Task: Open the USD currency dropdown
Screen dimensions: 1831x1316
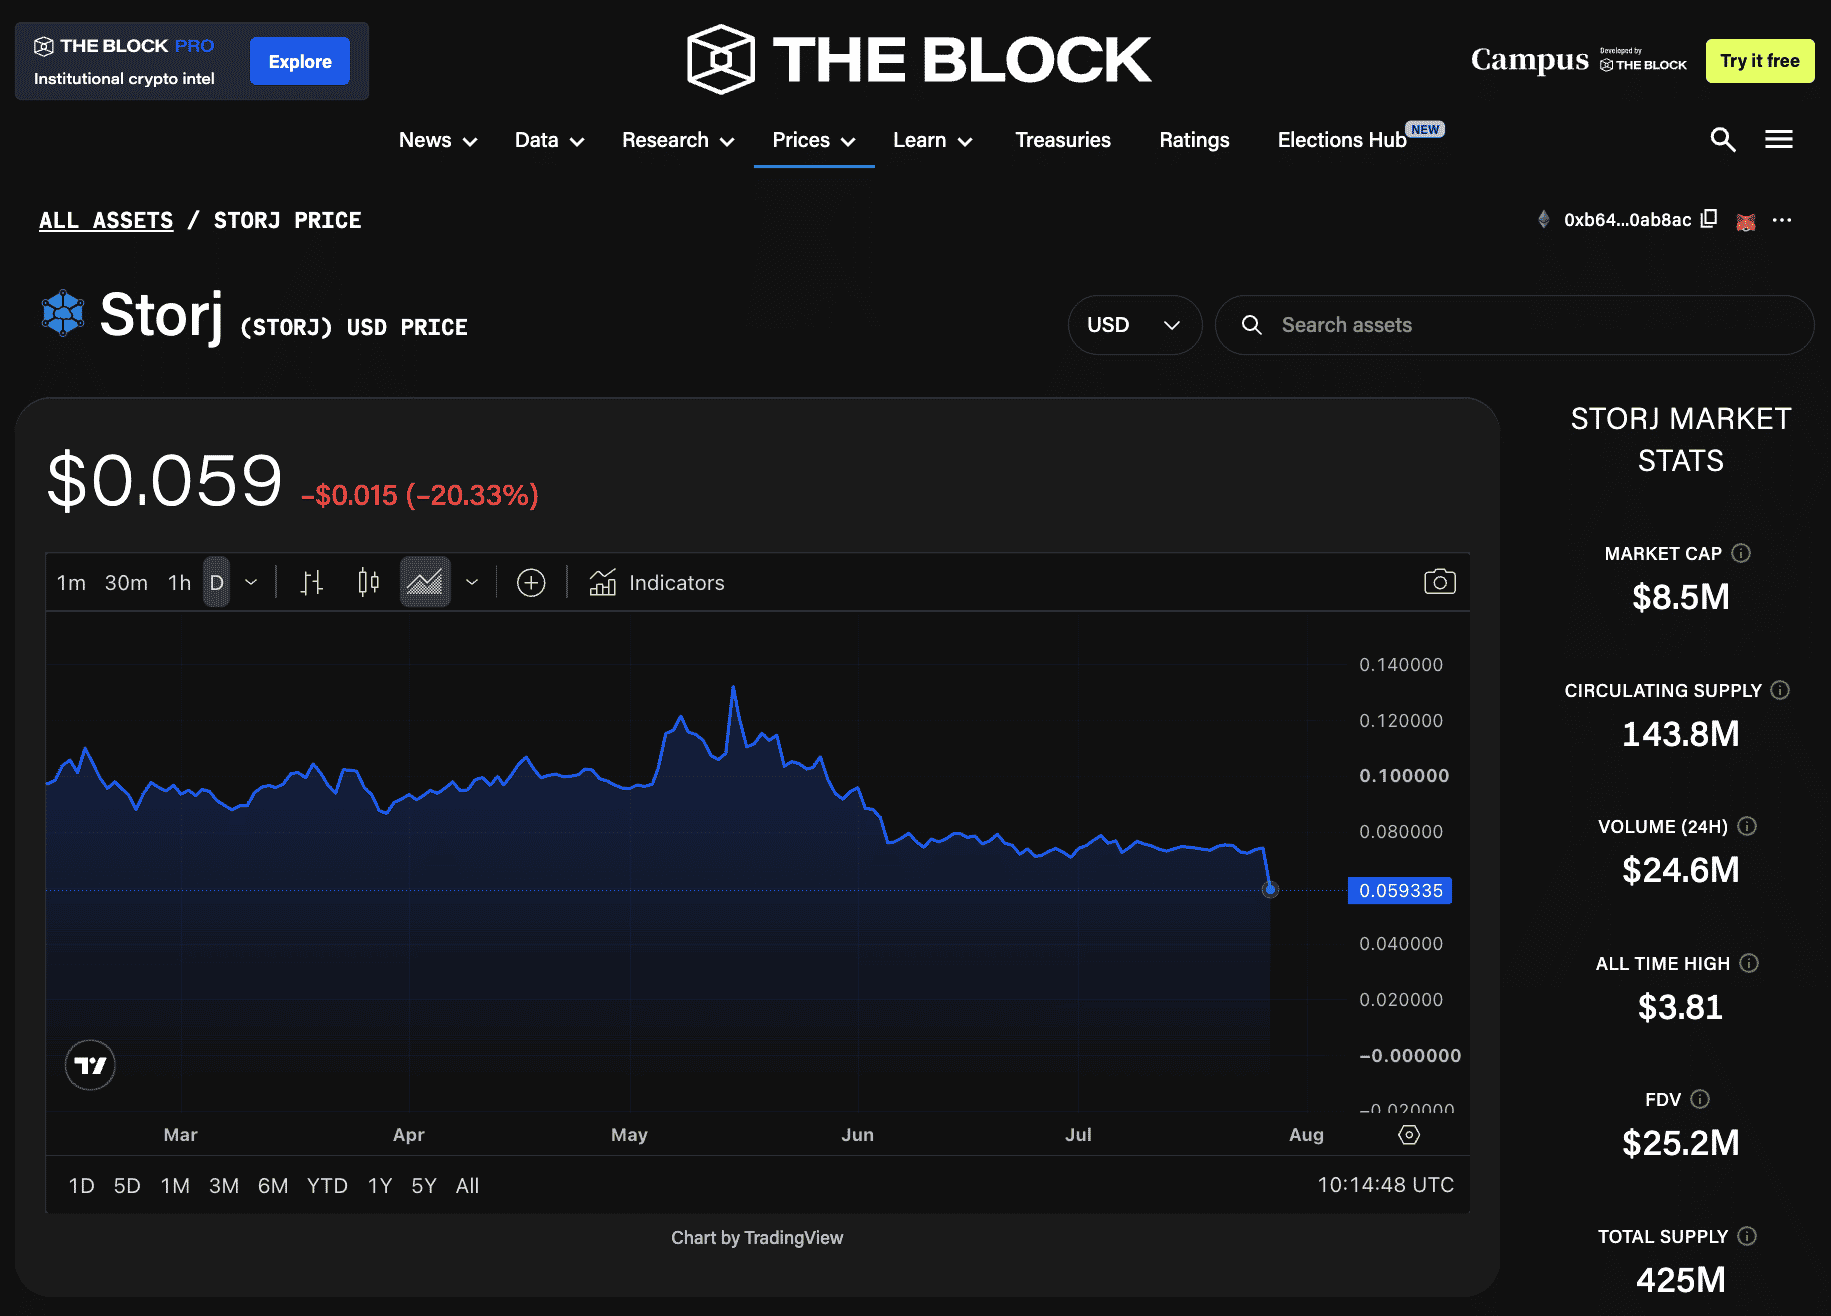Action: (1135, 325)
